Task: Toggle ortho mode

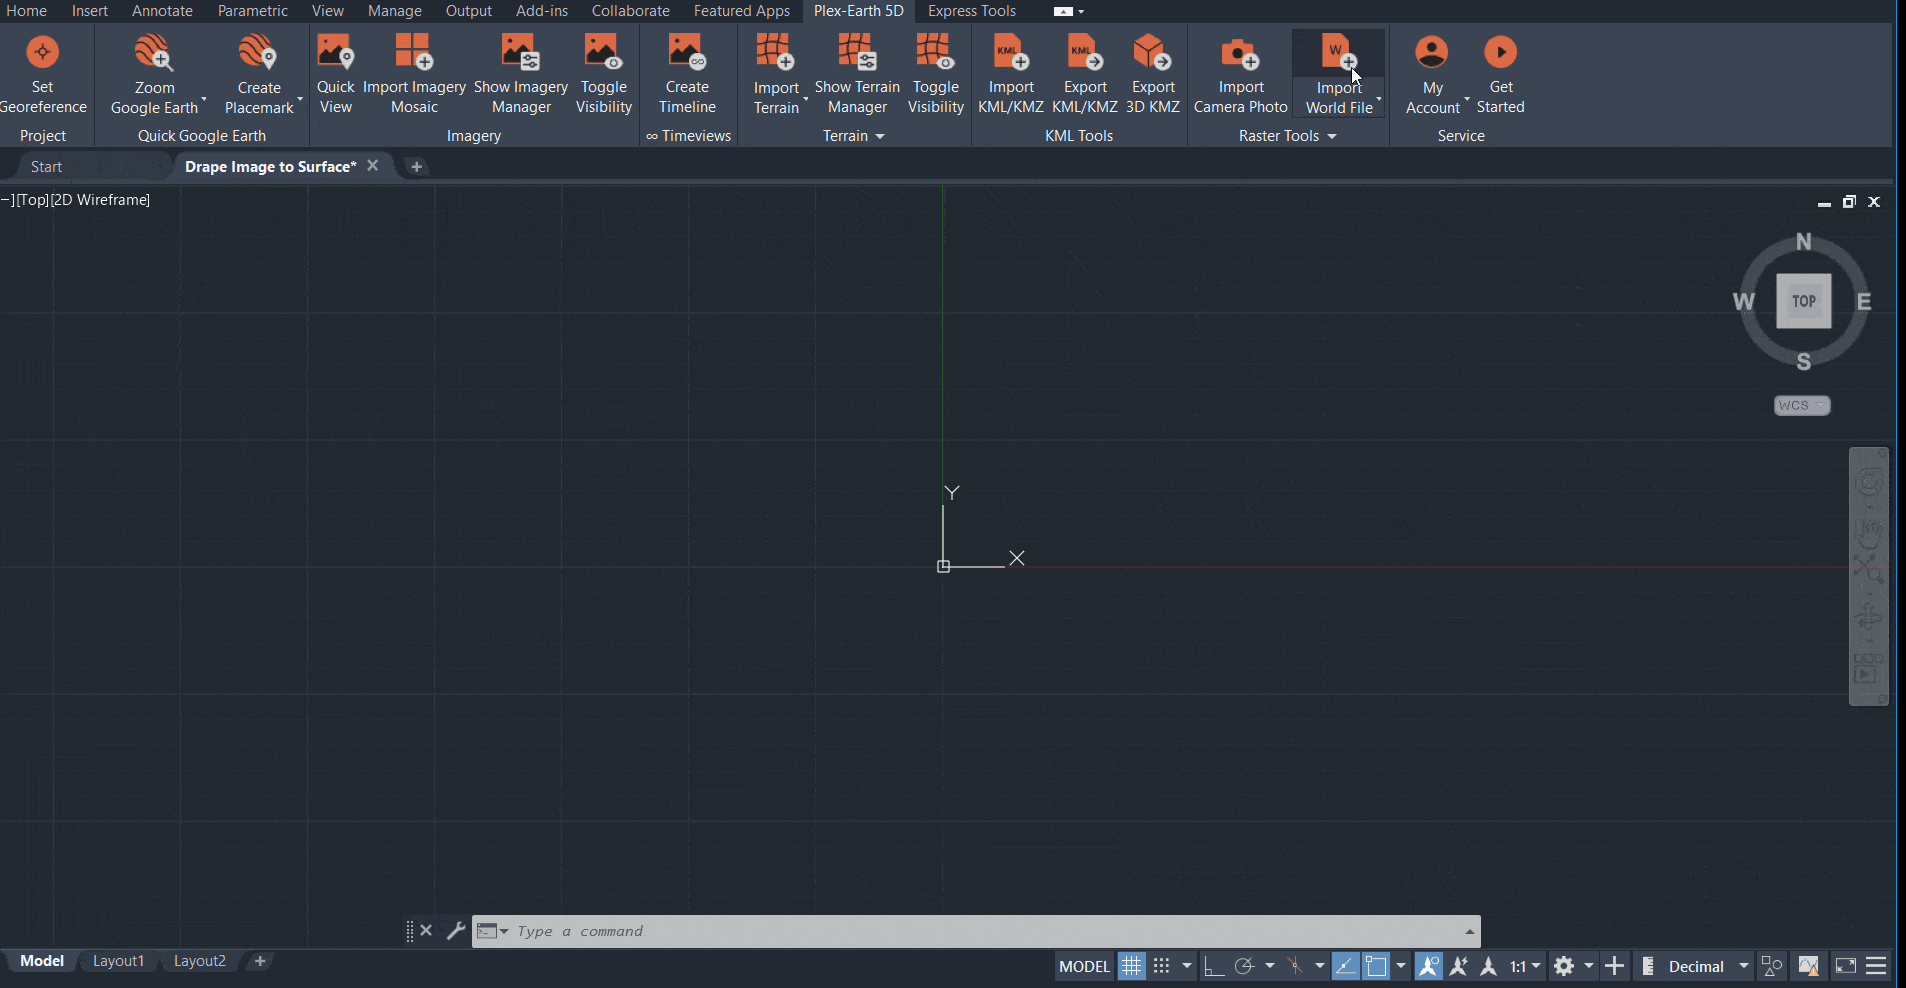Action: pyautogui.click(x=1213, y=966)
